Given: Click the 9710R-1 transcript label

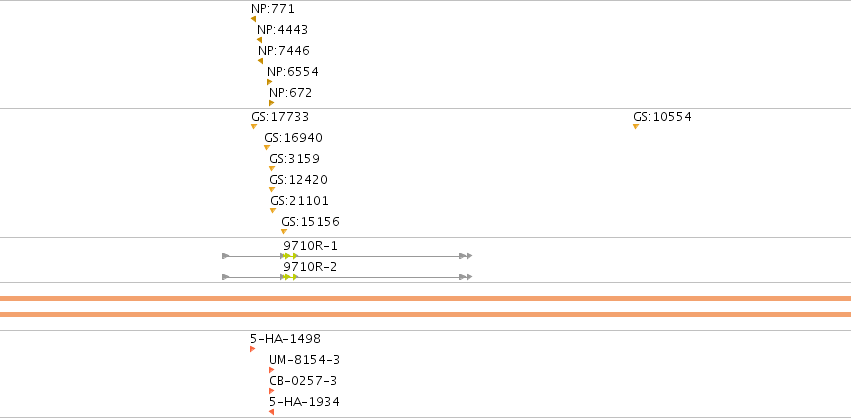Looking at the screenshot, I should (x=310, y=246).
